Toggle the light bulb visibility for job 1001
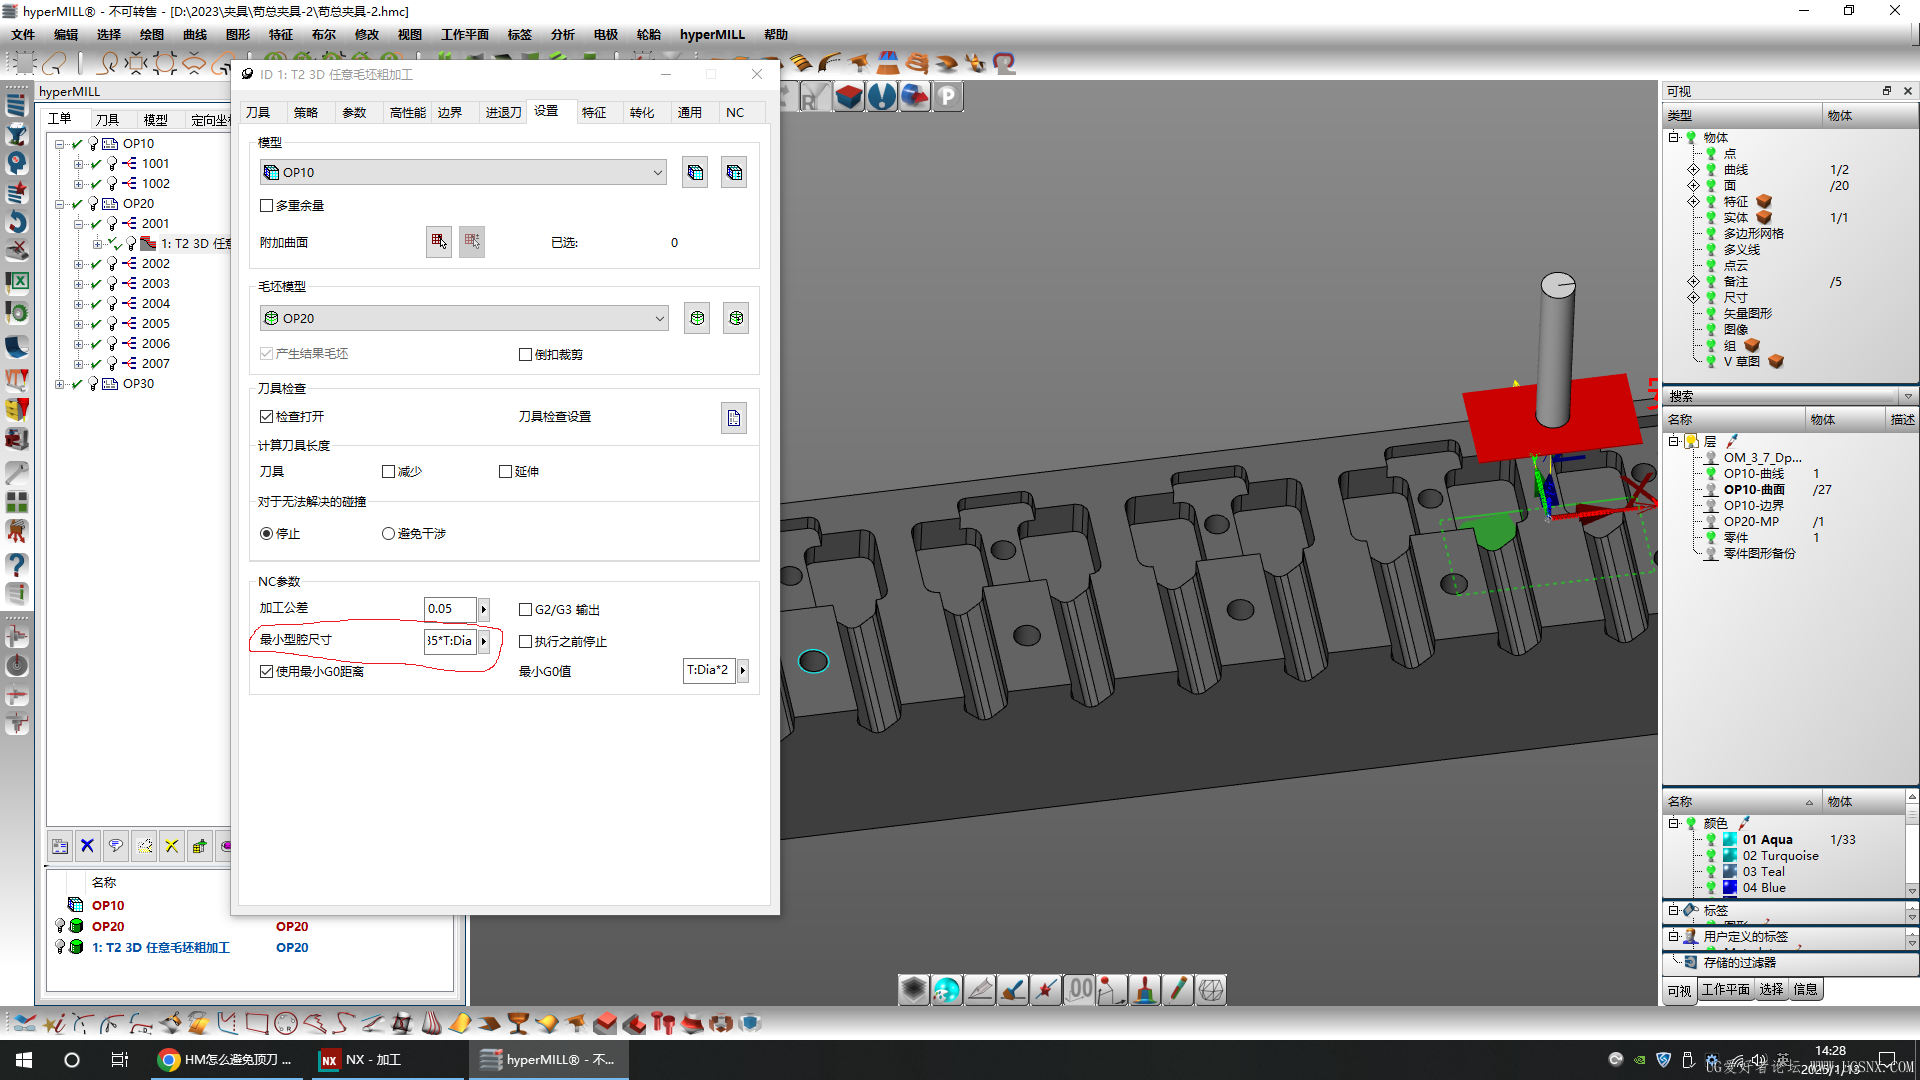1920x1080 pixels. [112, 164]
